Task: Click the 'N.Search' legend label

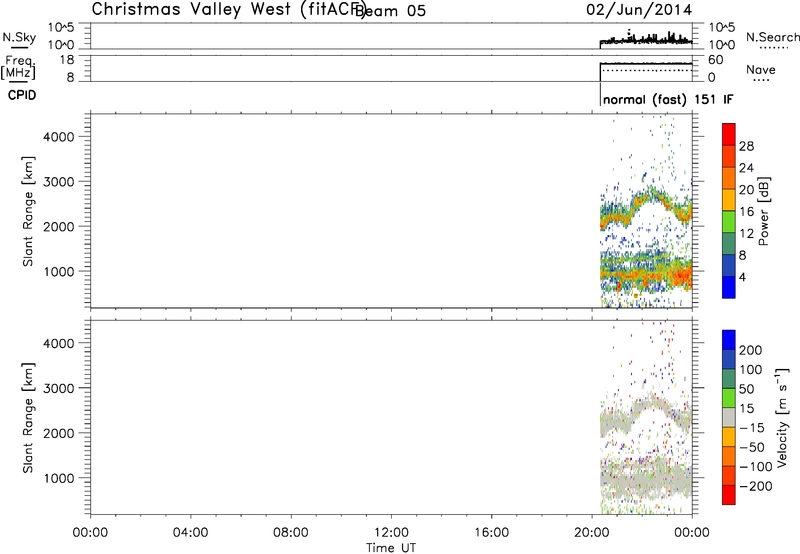Action: click(x=773, y=37)
